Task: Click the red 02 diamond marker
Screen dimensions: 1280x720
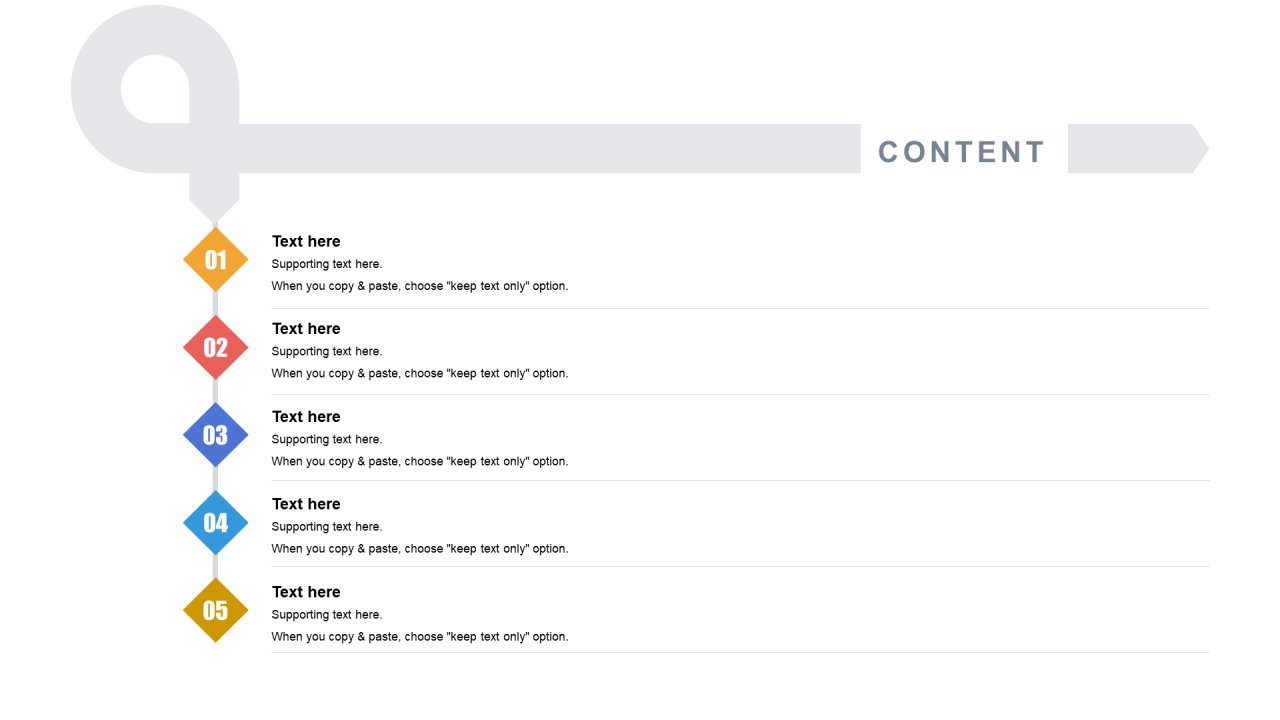Action: [215, 347]
